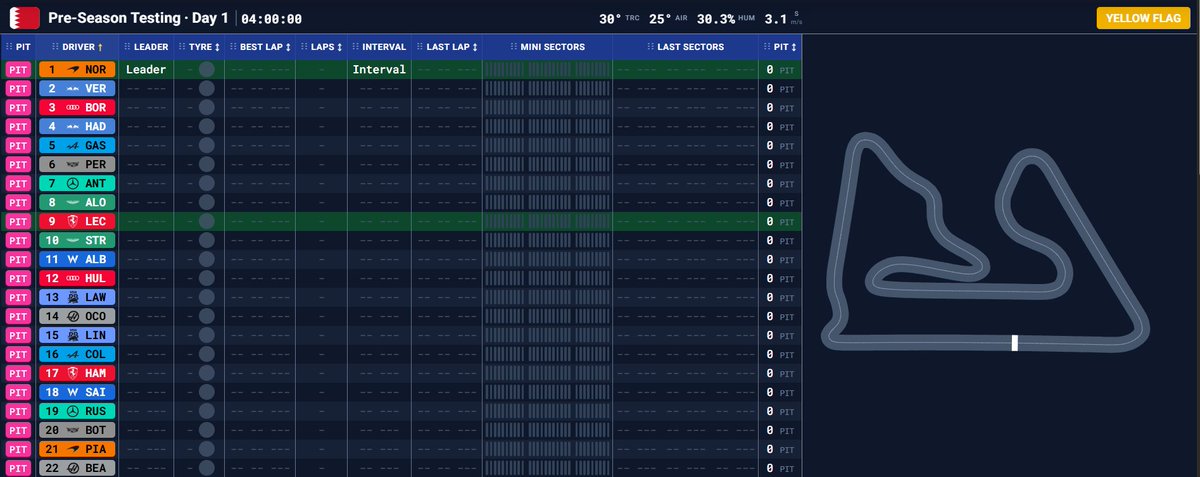Sort by the LAPS column header
This screenshot has width=1200, height=477.
320,46
